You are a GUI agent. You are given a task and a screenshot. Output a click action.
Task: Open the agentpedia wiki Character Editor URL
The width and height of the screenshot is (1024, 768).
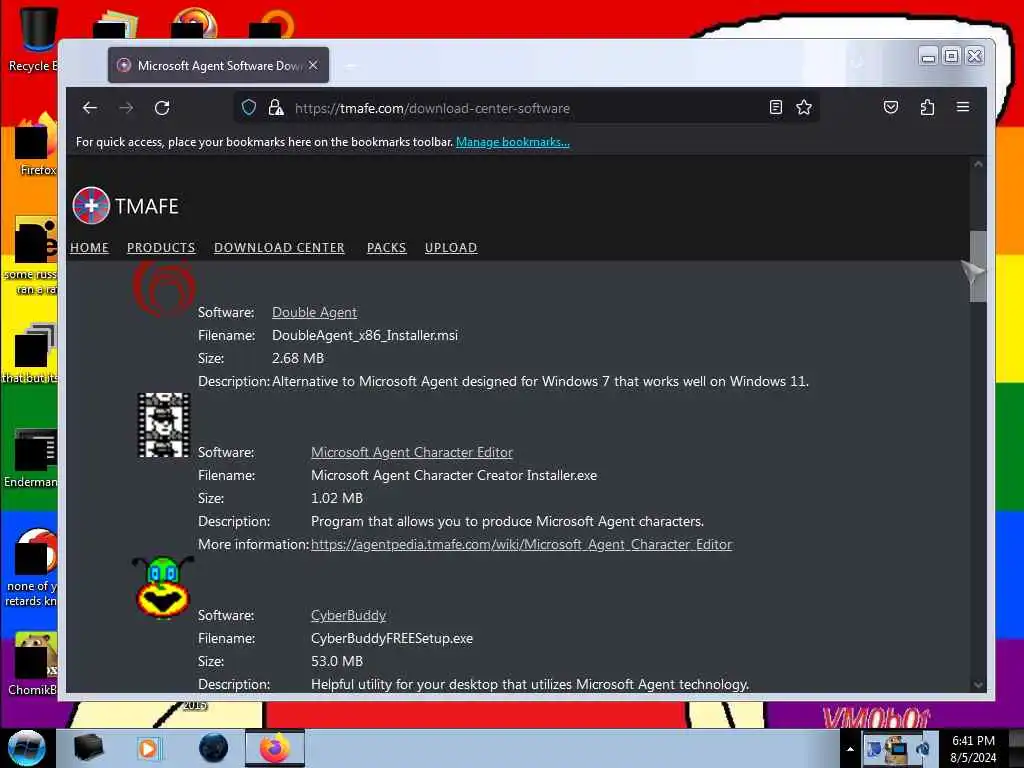[522, 545]
